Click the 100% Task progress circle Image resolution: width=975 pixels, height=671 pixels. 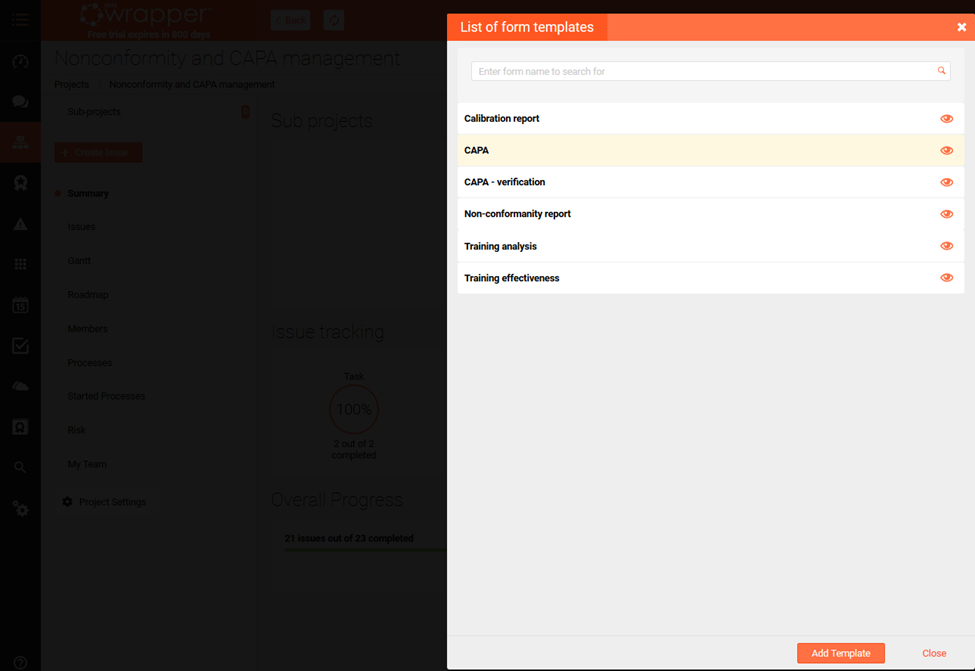pyautogui.click(x=354, y=409)
